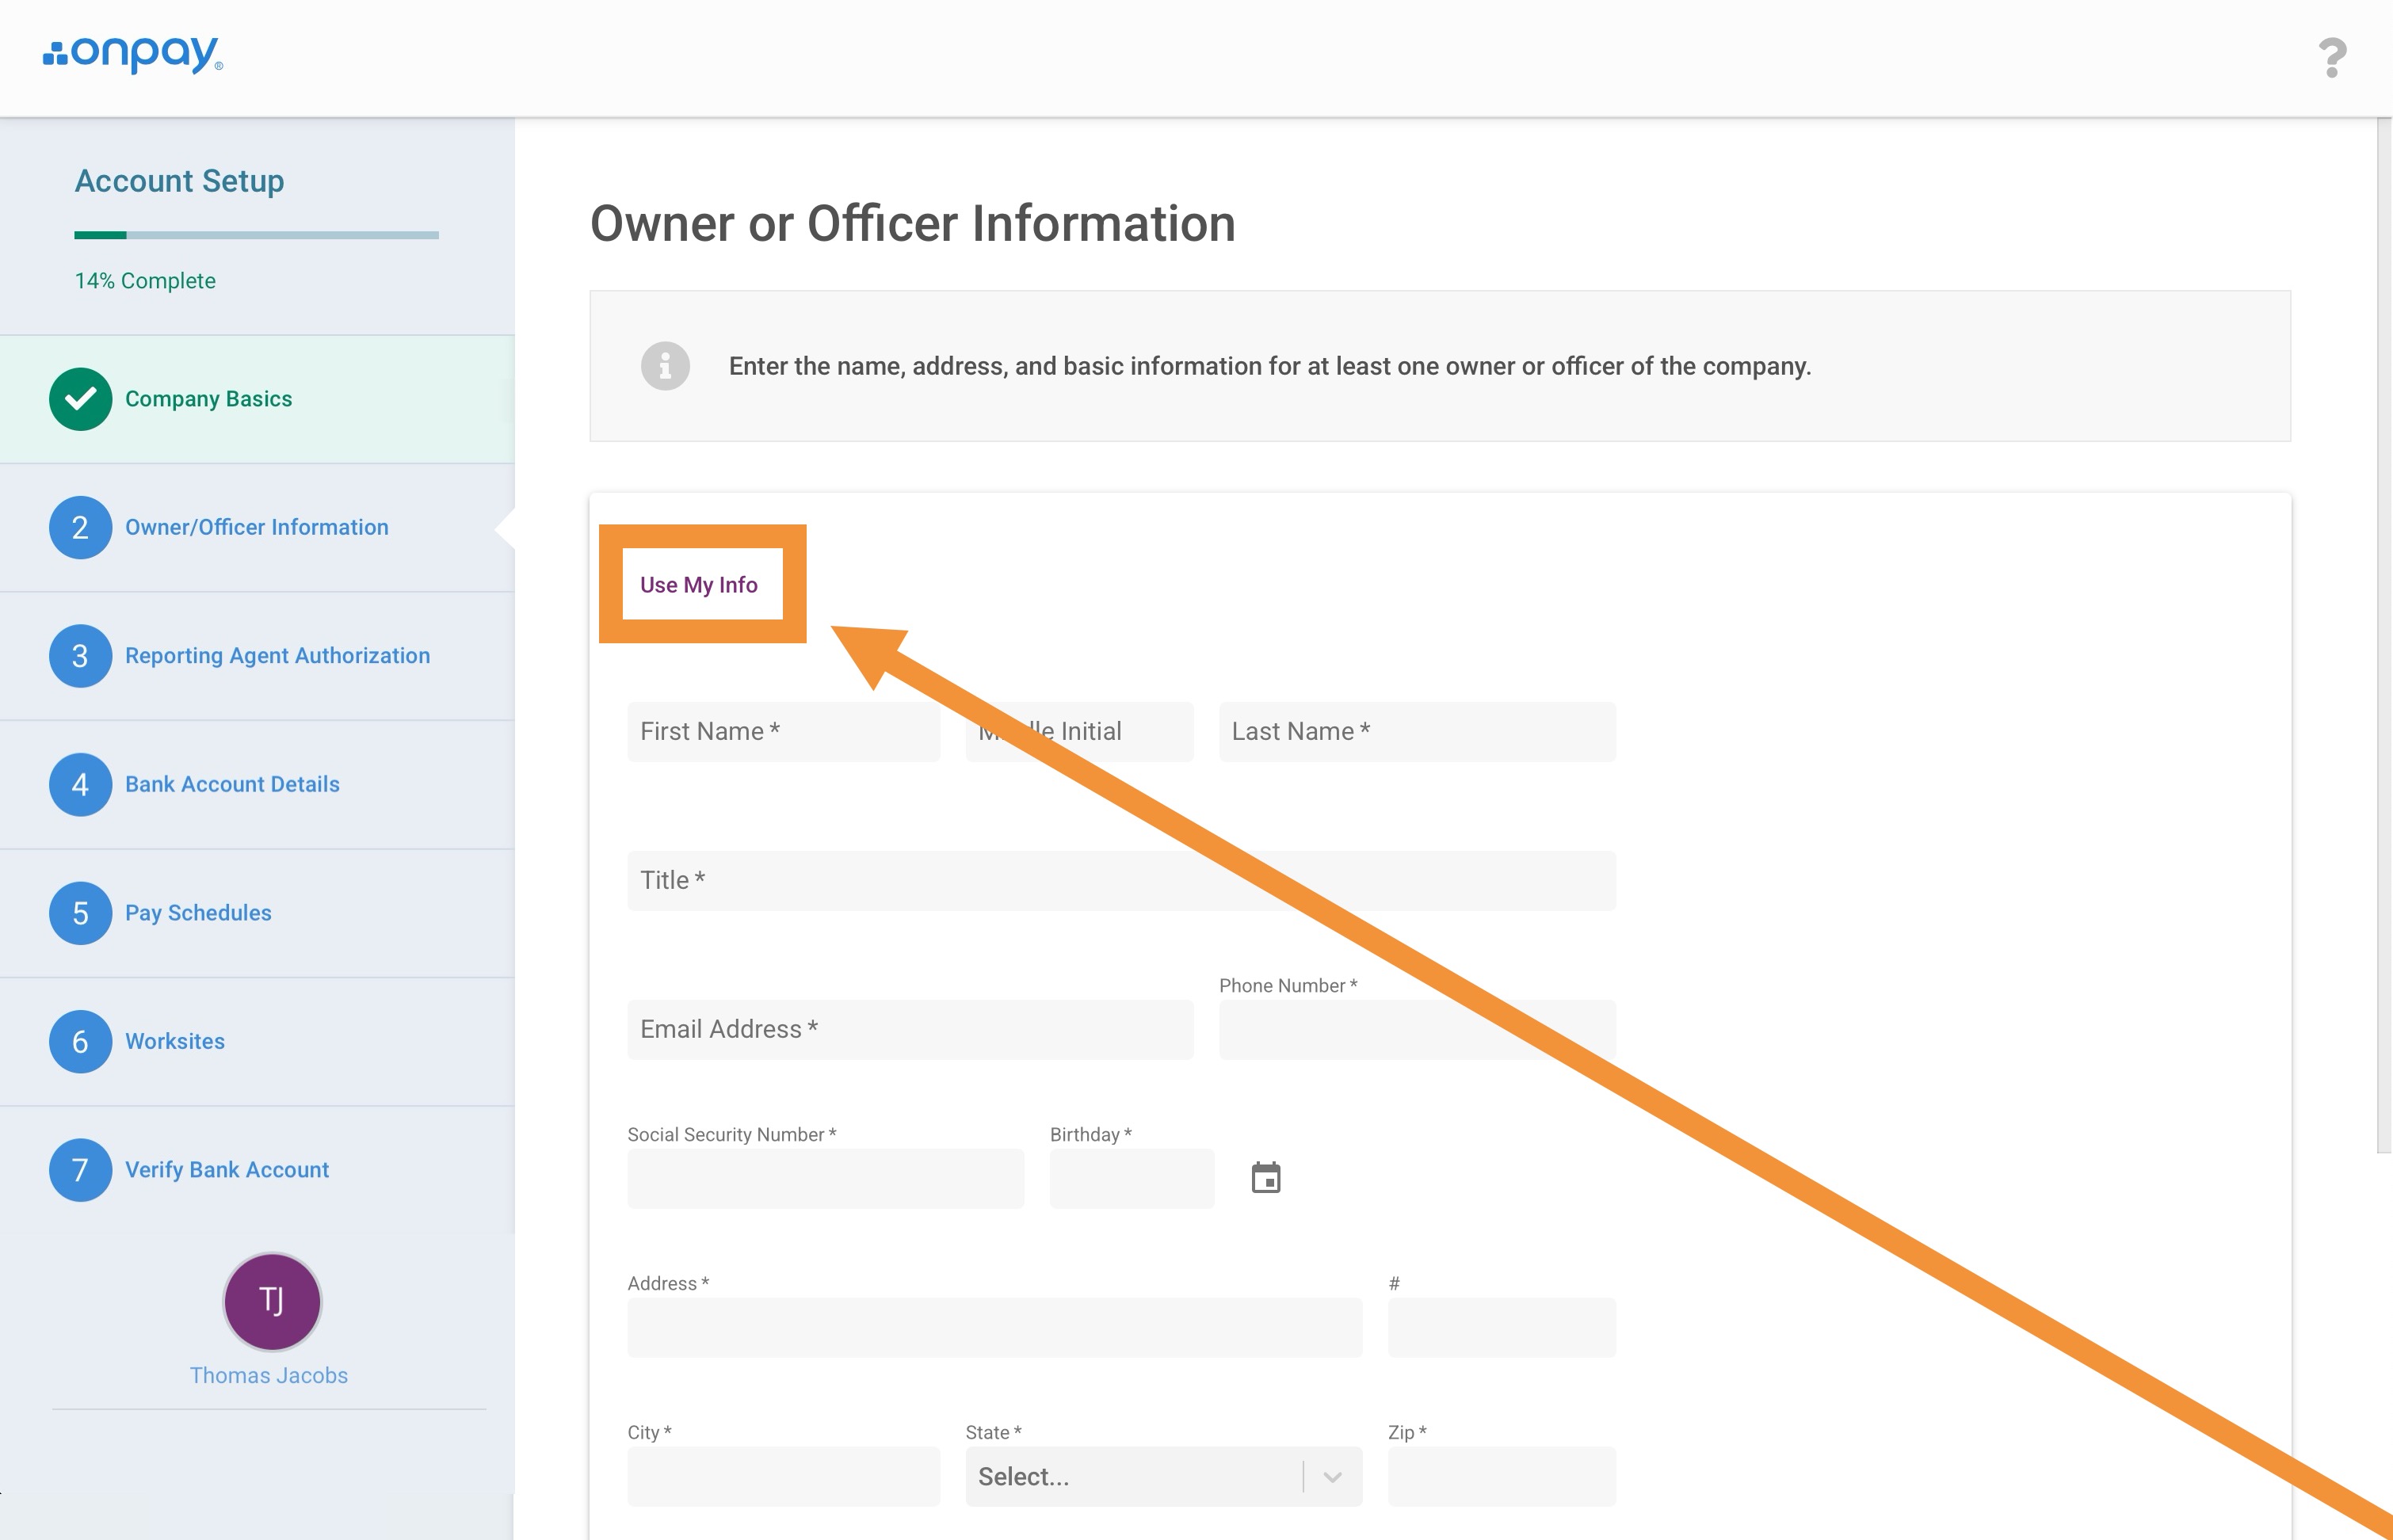Image resolution: width=2393 pixels, height=1540 pixels.
Task: Go to Owner/Officer Information step
Action: coord(256,527)
